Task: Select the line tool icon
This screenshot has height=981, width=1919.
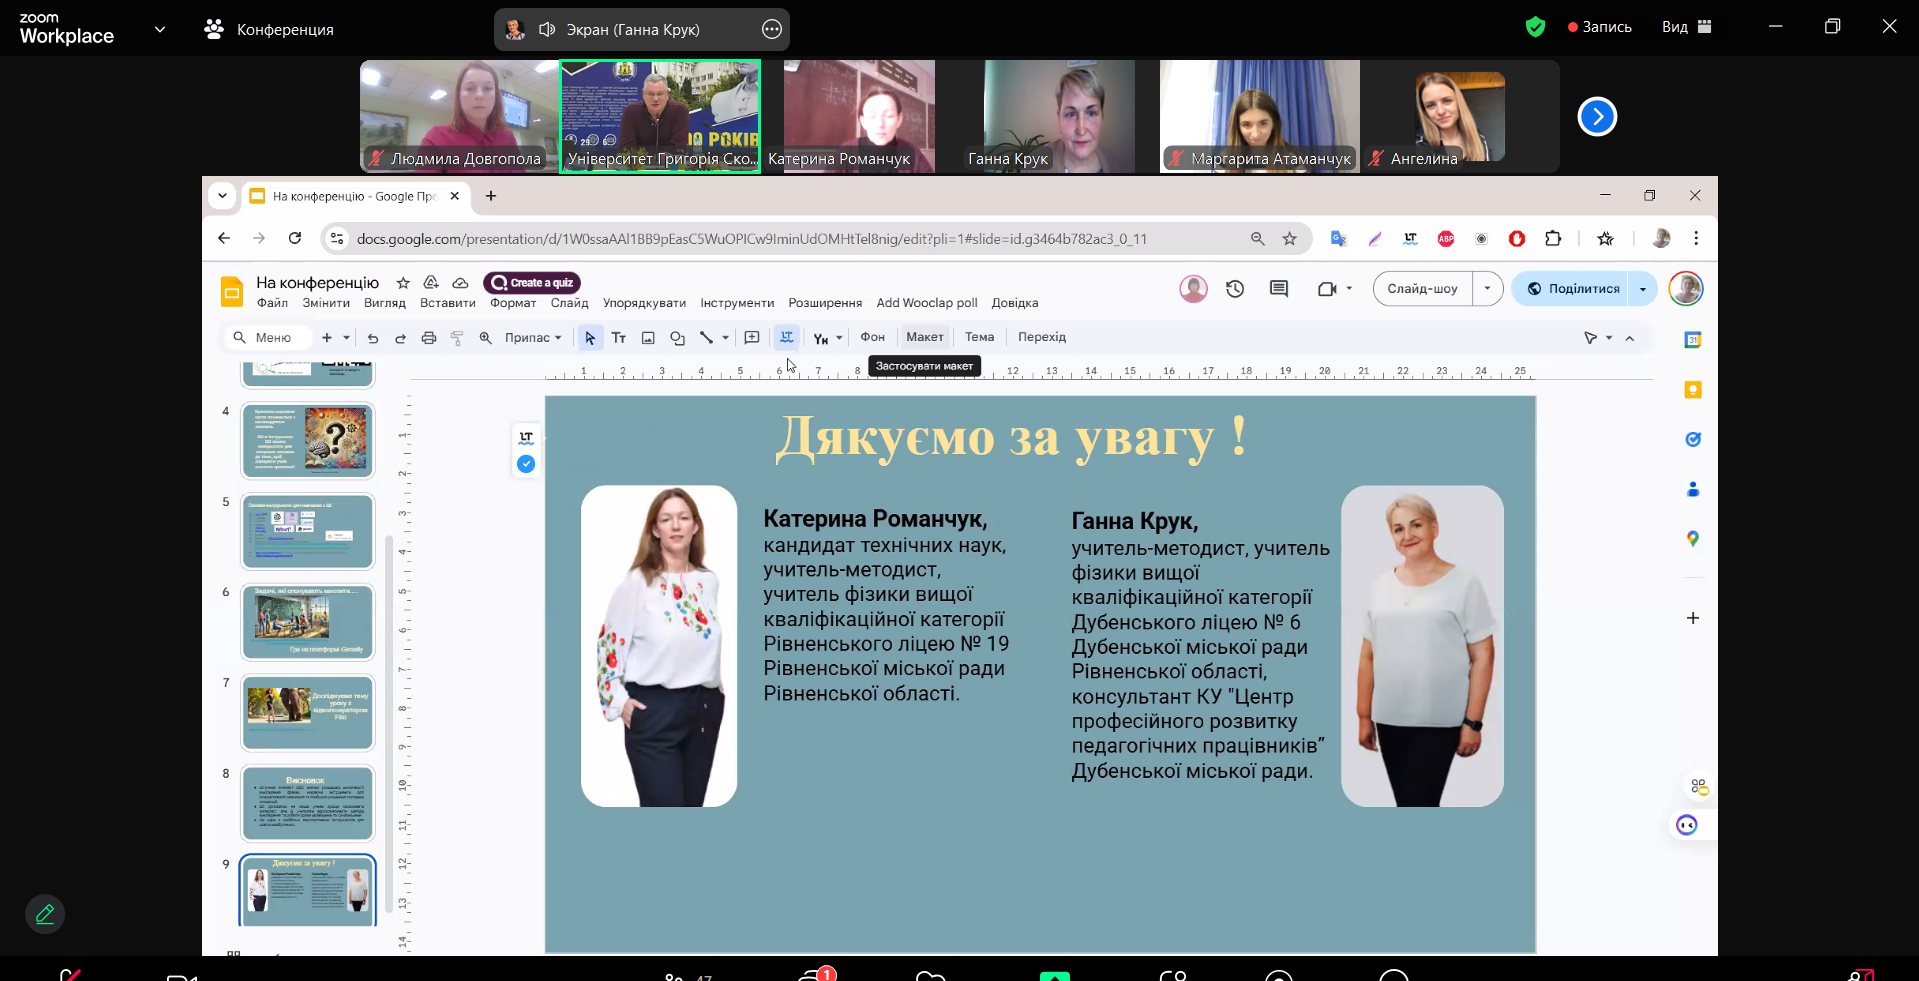Action: (706, 338)
